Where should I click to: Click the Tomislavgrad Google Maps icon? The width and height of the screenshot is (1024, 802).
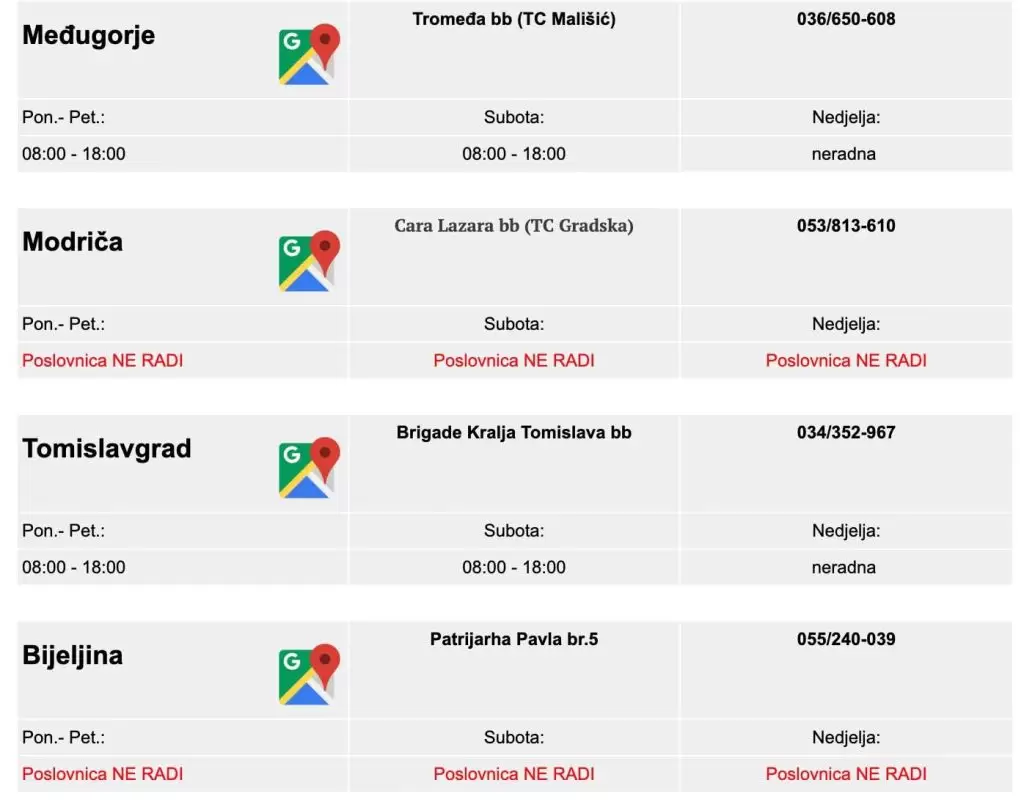309,468
